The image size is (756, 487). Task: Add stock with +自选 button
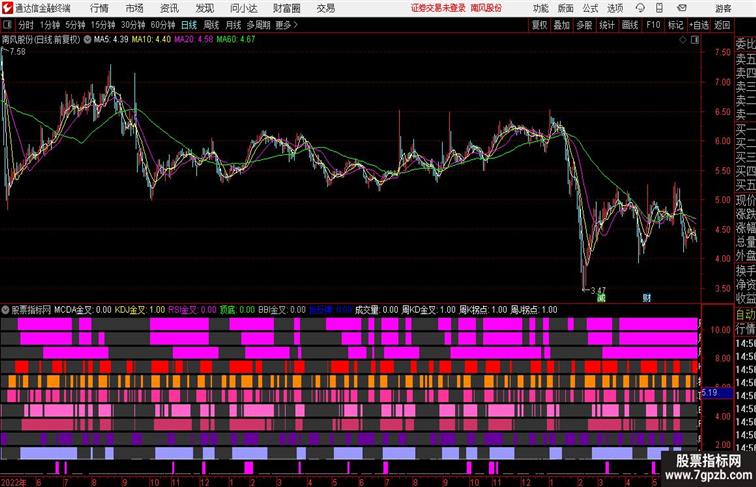pyautogui.click(x=699, y=25)
